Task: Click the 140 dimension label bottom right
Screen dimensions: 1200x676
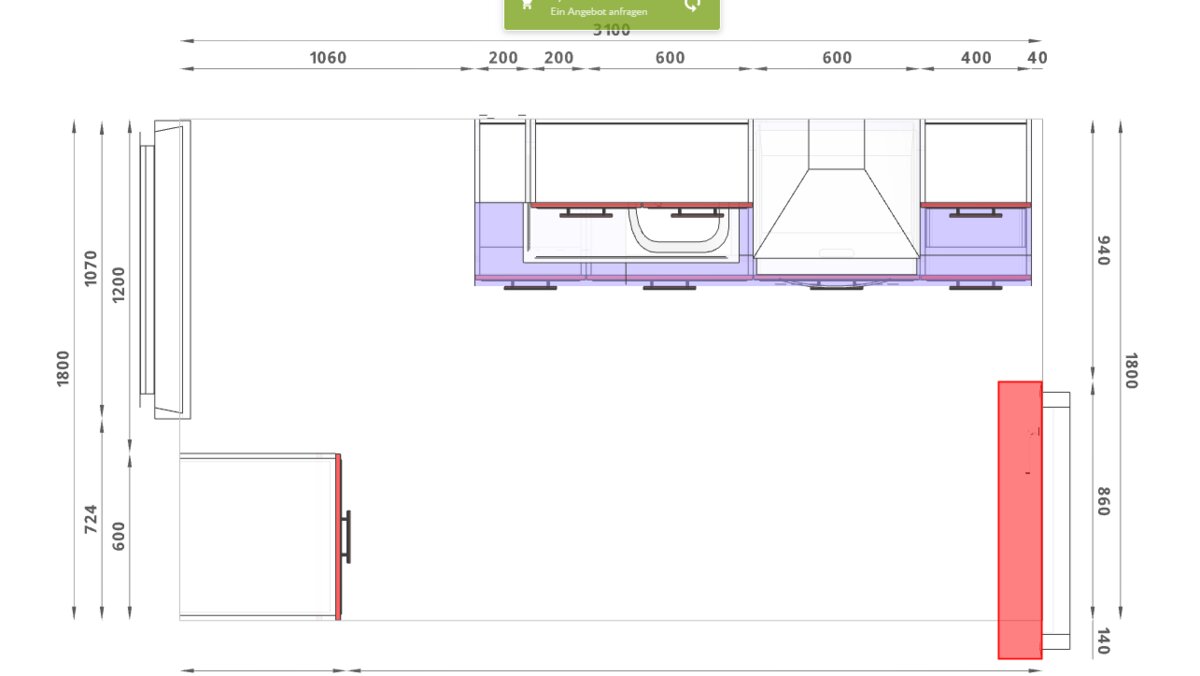Action: [x=1103, y=641]
